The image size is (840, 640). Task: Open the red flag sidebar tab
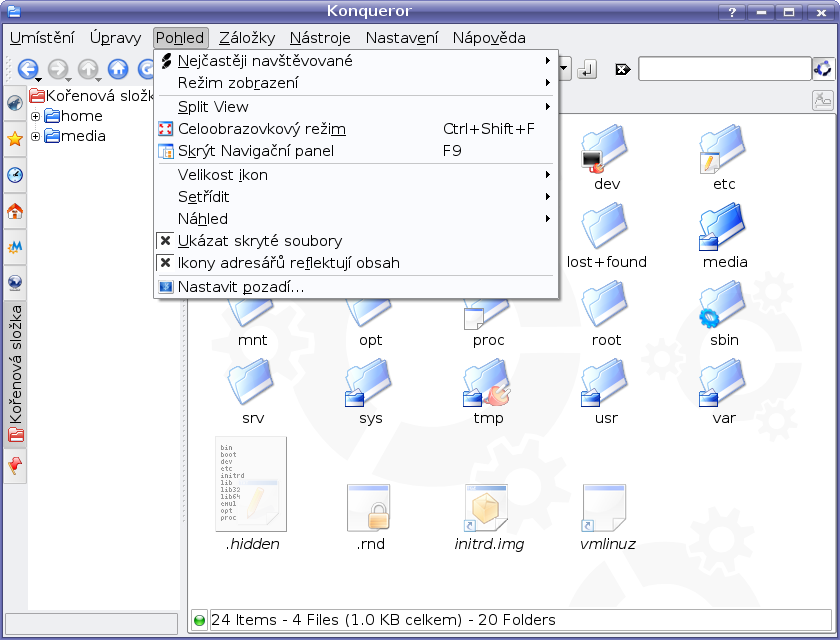[15, 465]
